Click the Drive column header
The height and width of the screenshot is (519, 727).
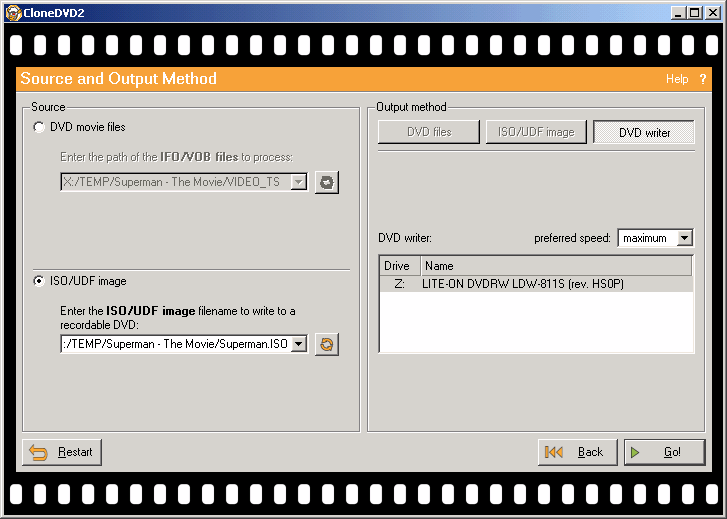pyautogui.click(x=400, y=266)
